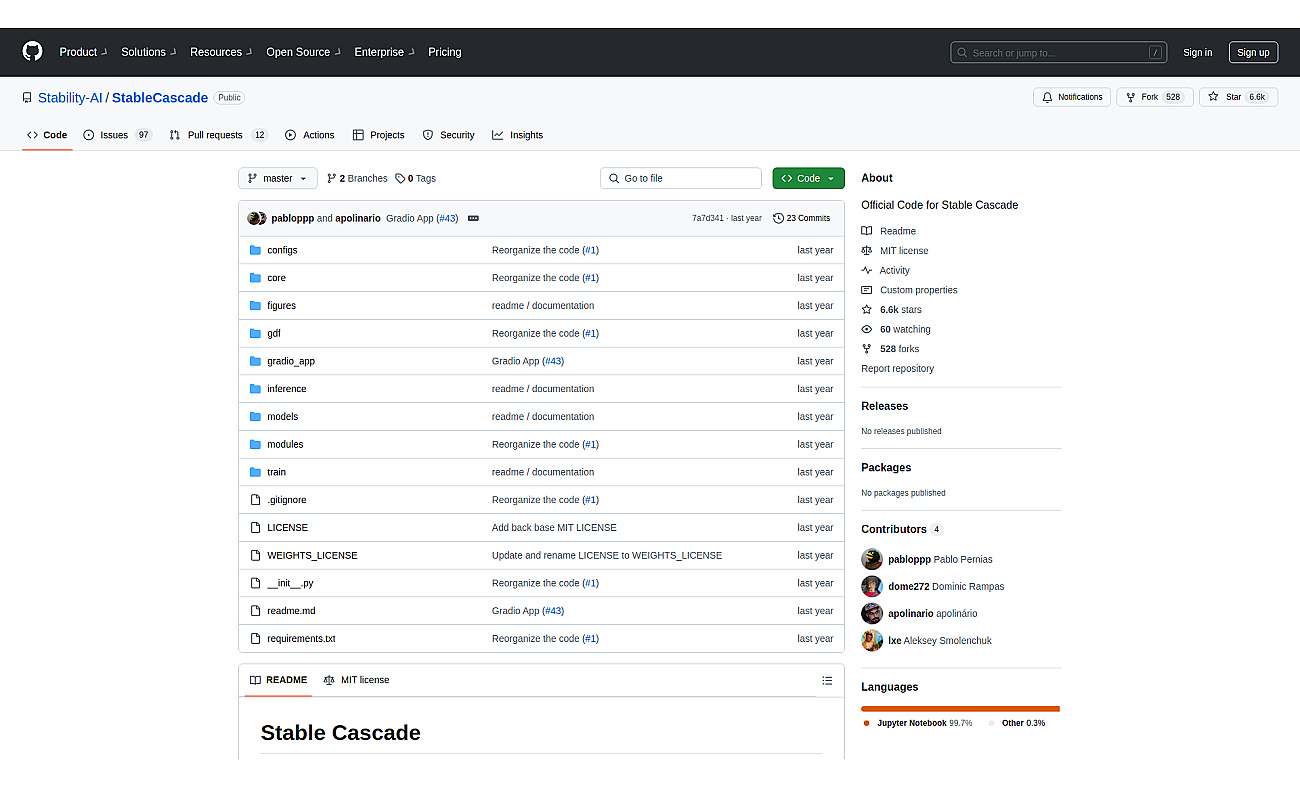Click pabloppp contributor avatar

[872, 559]
